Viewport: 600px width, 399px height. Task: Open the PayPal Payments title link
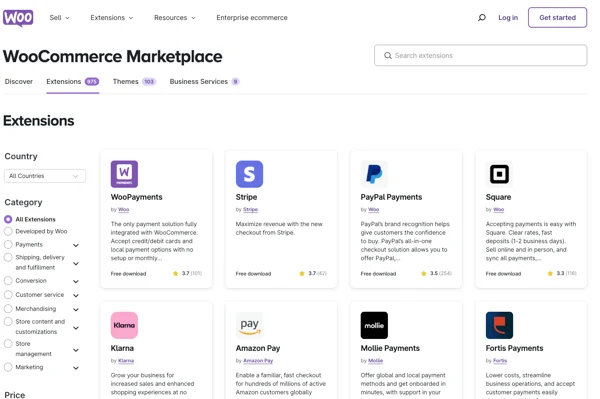tap(391, 197)
